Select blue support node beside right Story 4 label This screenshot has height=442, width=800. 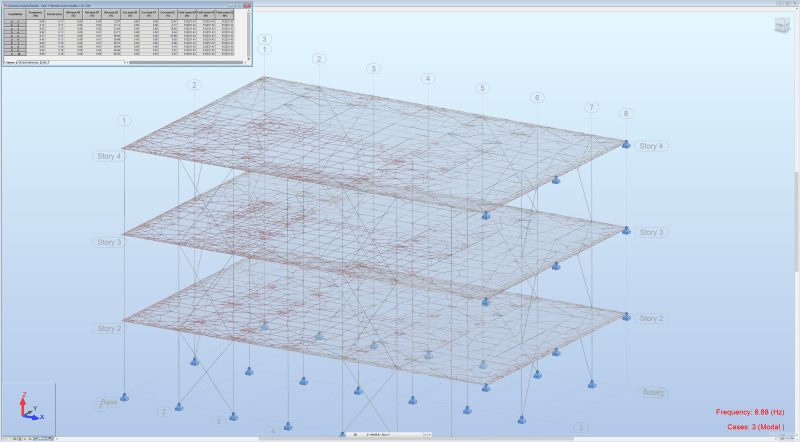[626, 144]
